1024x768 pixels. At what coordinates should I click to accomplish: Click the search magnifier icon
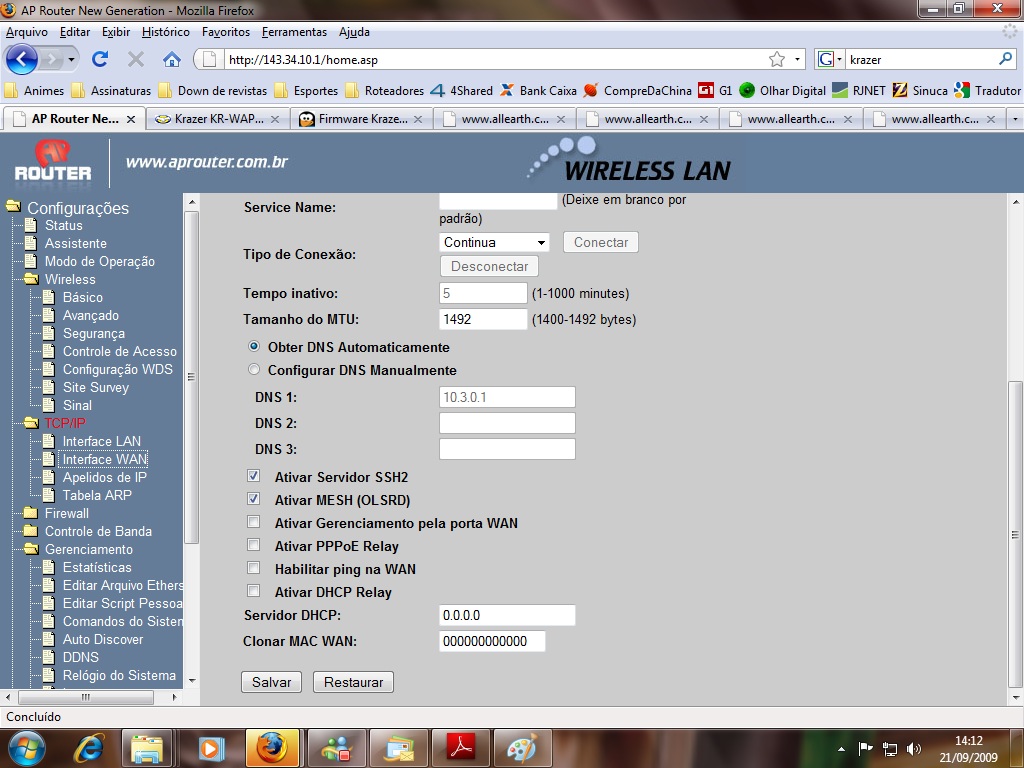[x=1006, y=59]
